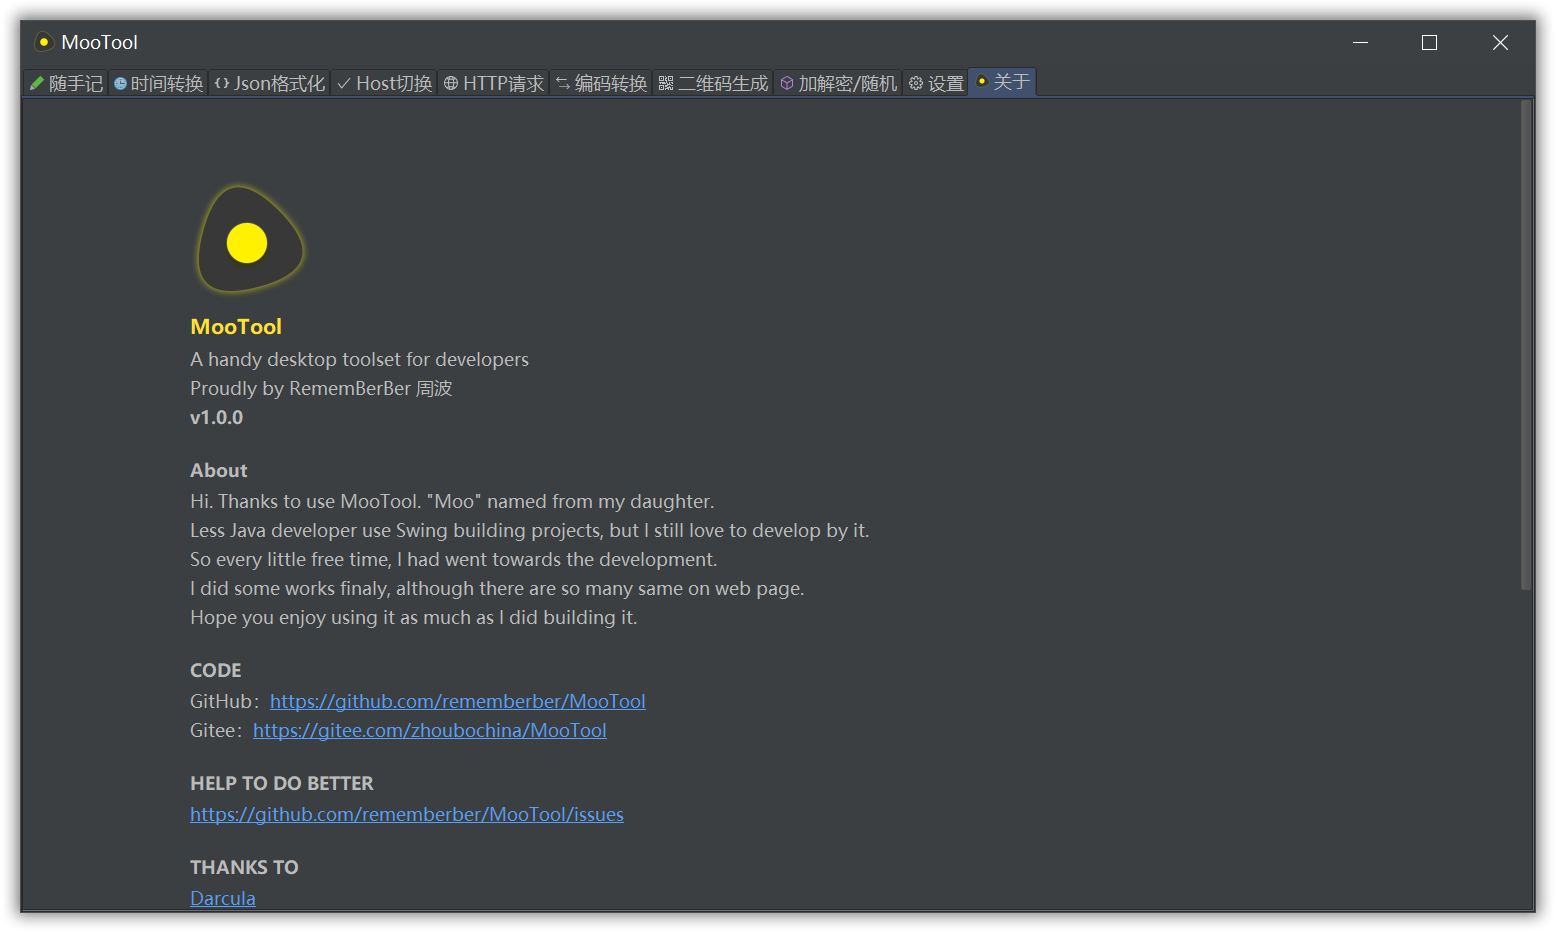The width and height of the screenshot is (1556, 933).
Task: Click the line starting 'So every little free time'
Action: tap(454, 559)
